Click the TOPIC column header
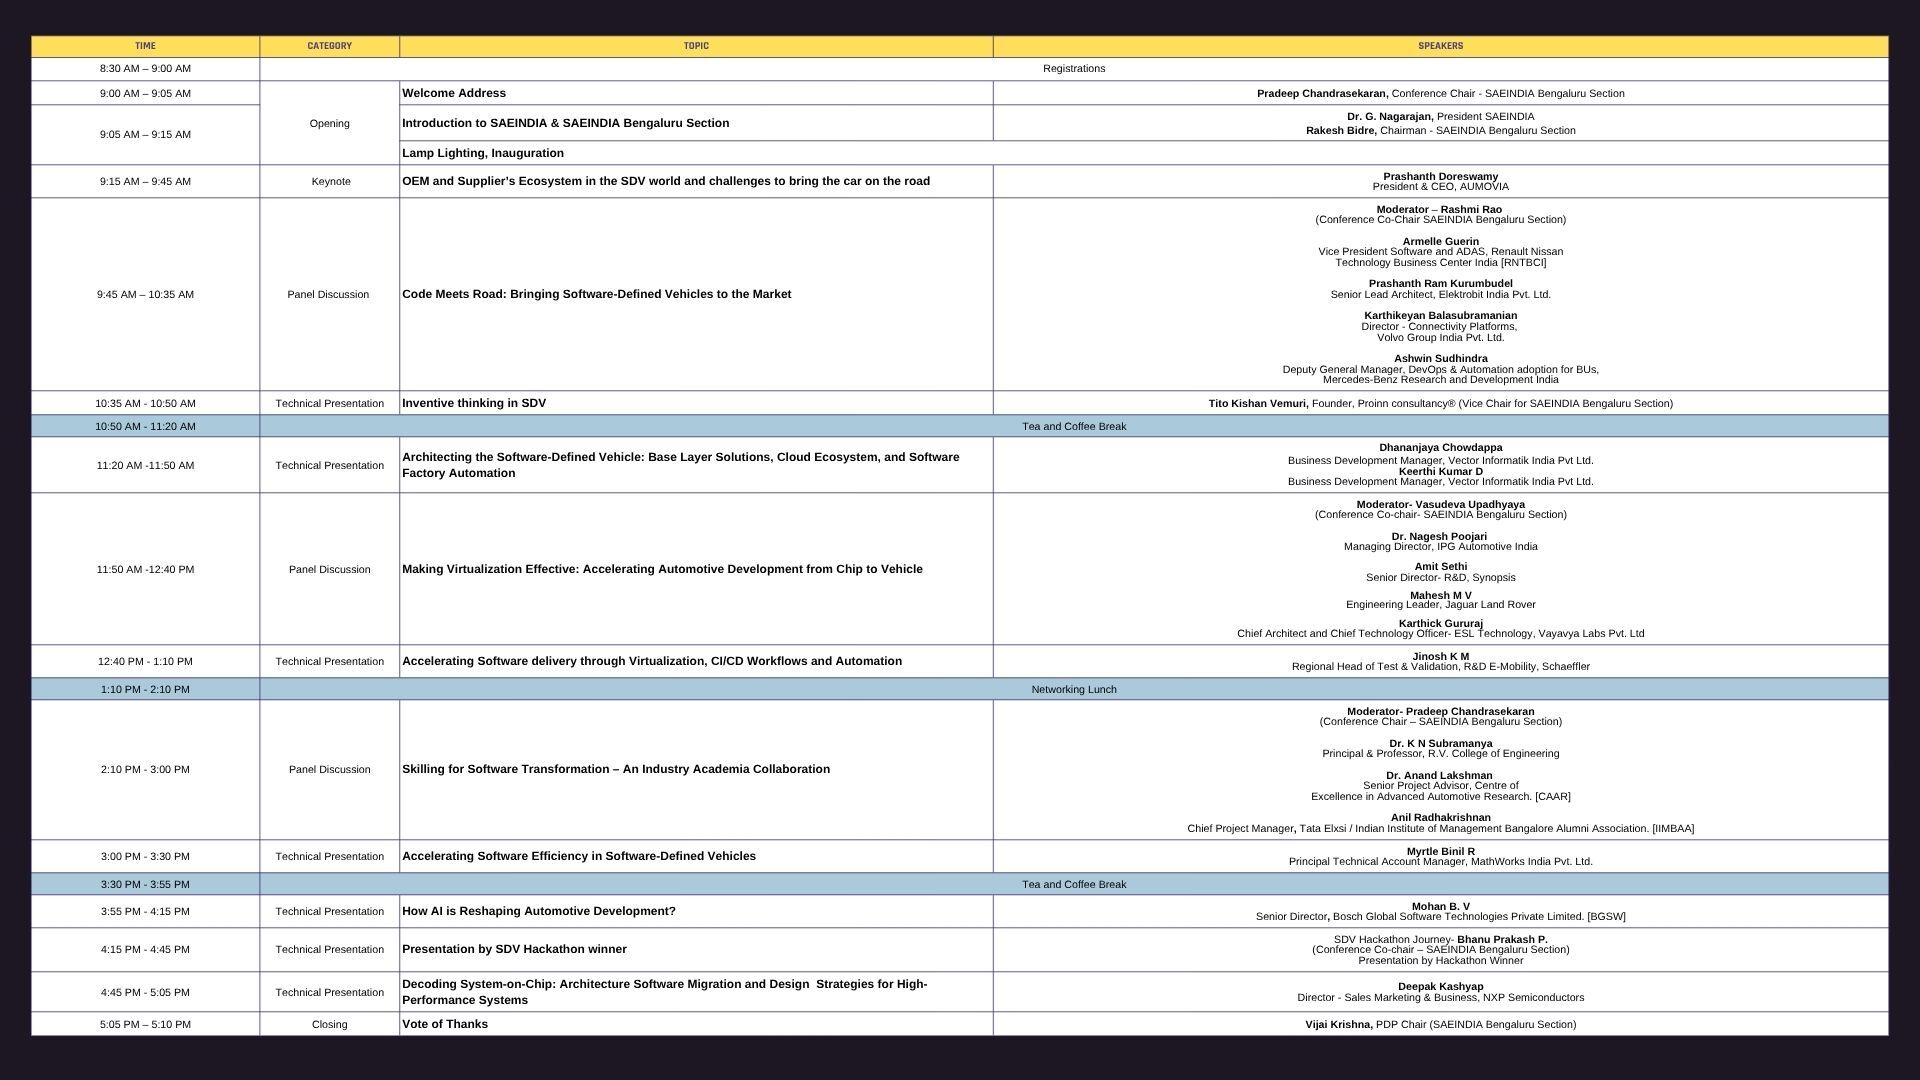 point(696,45)
